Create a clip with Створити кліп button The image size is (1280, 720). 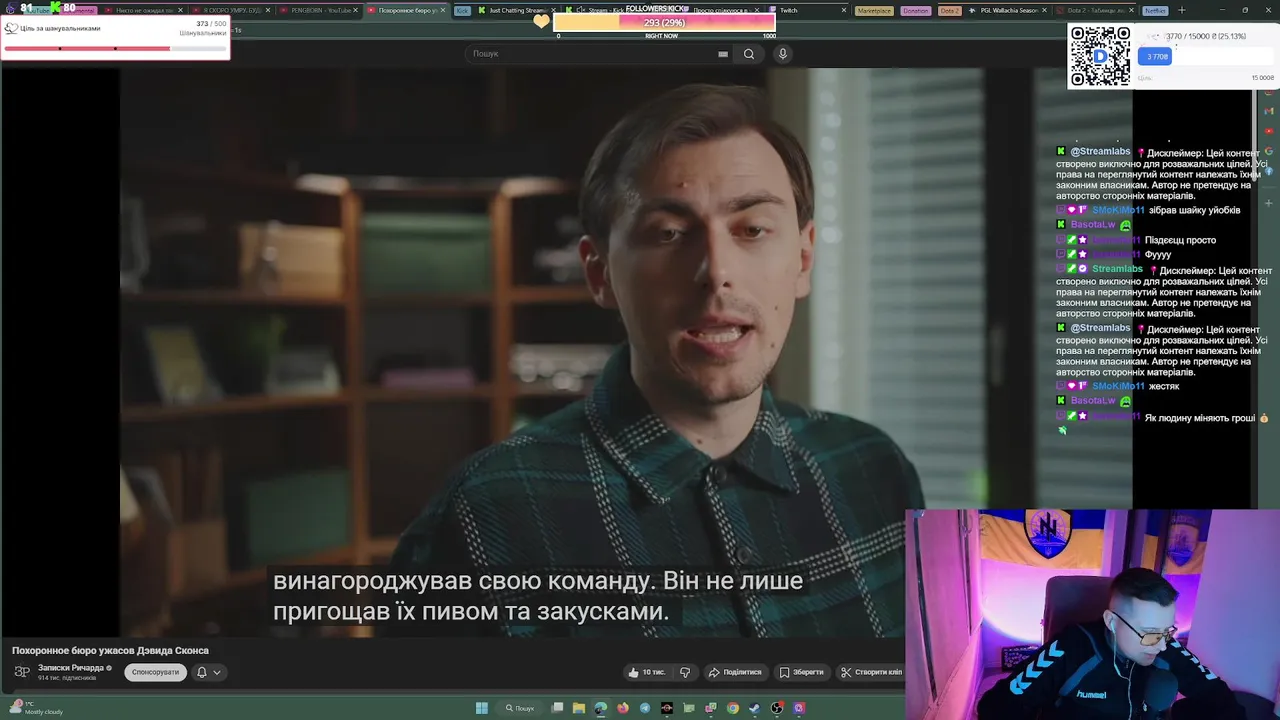click(871, 672)
